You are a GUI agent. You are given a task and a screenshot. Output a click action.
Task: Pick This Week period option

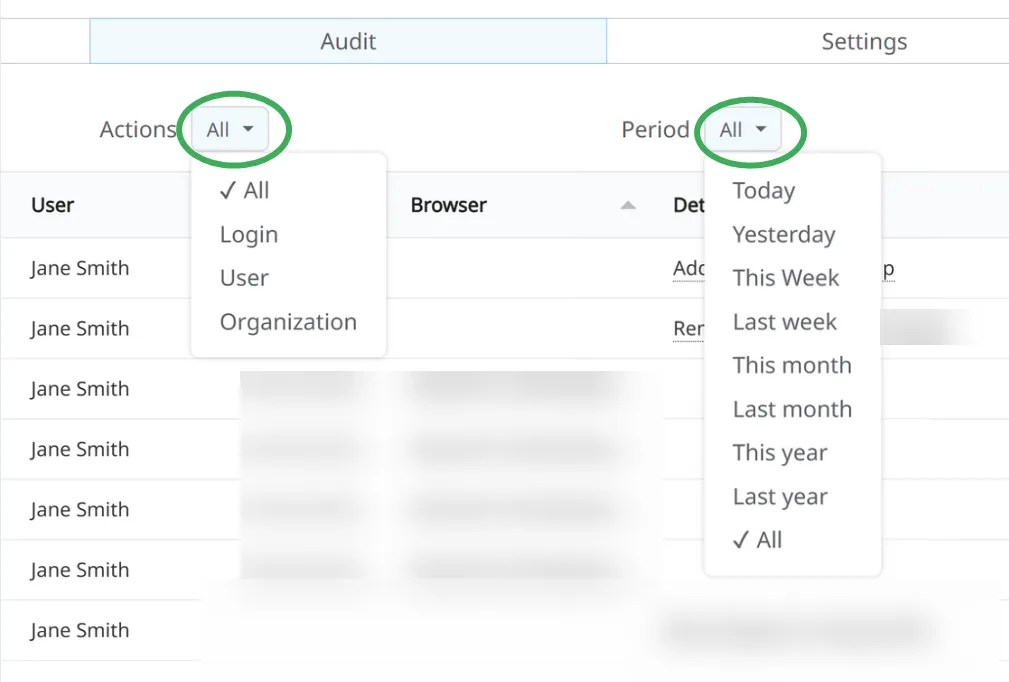coord(785,278)
